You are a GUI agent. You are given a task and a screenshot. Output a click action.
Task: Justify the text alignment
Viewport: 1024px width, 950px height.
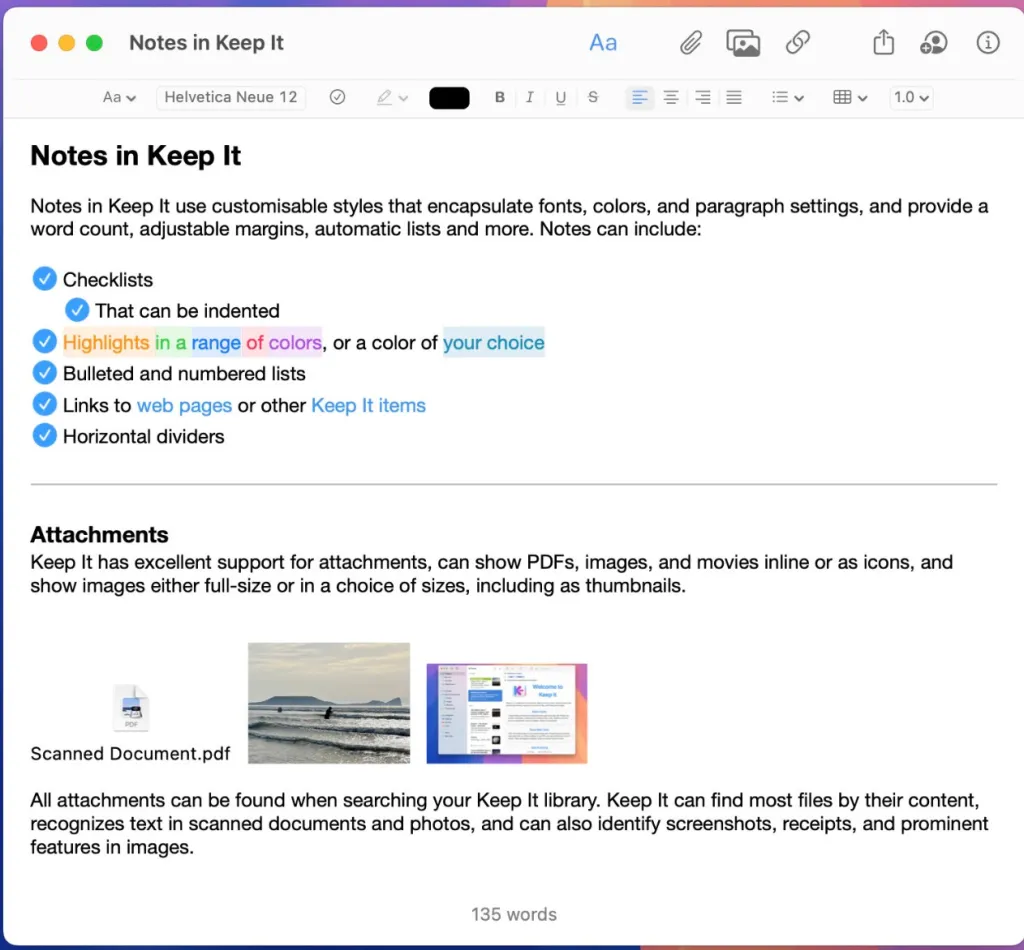pos(734,98)
